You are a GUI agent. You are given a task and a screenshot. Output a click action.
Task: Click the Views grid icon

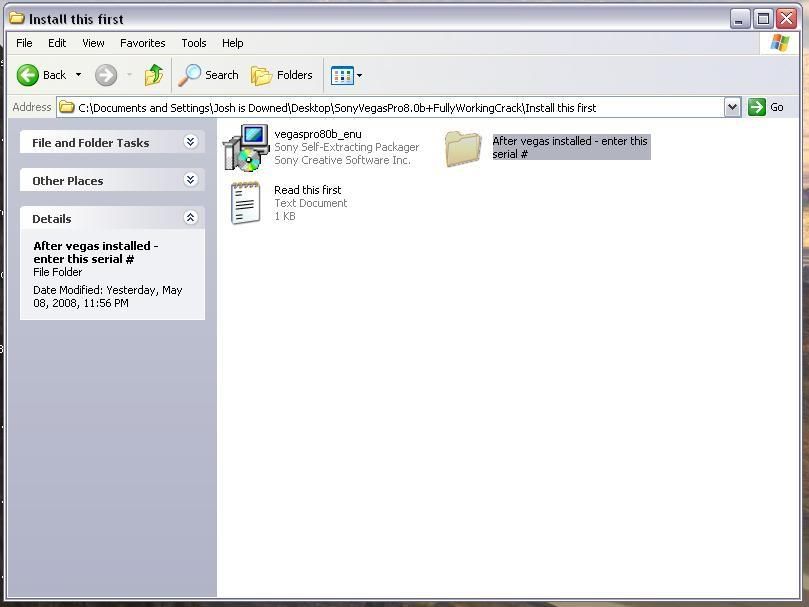pos(342,75)
